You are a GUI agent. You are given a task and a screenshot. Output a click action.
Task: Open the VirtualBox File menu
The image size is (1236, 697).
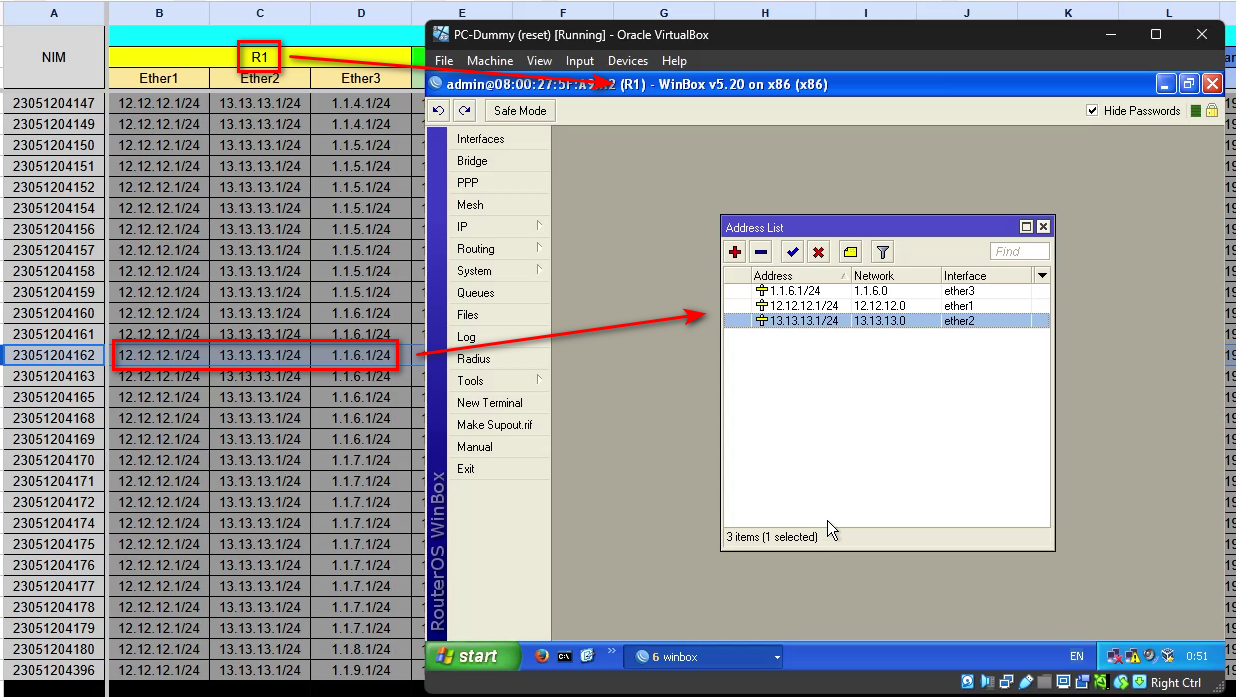444,61
